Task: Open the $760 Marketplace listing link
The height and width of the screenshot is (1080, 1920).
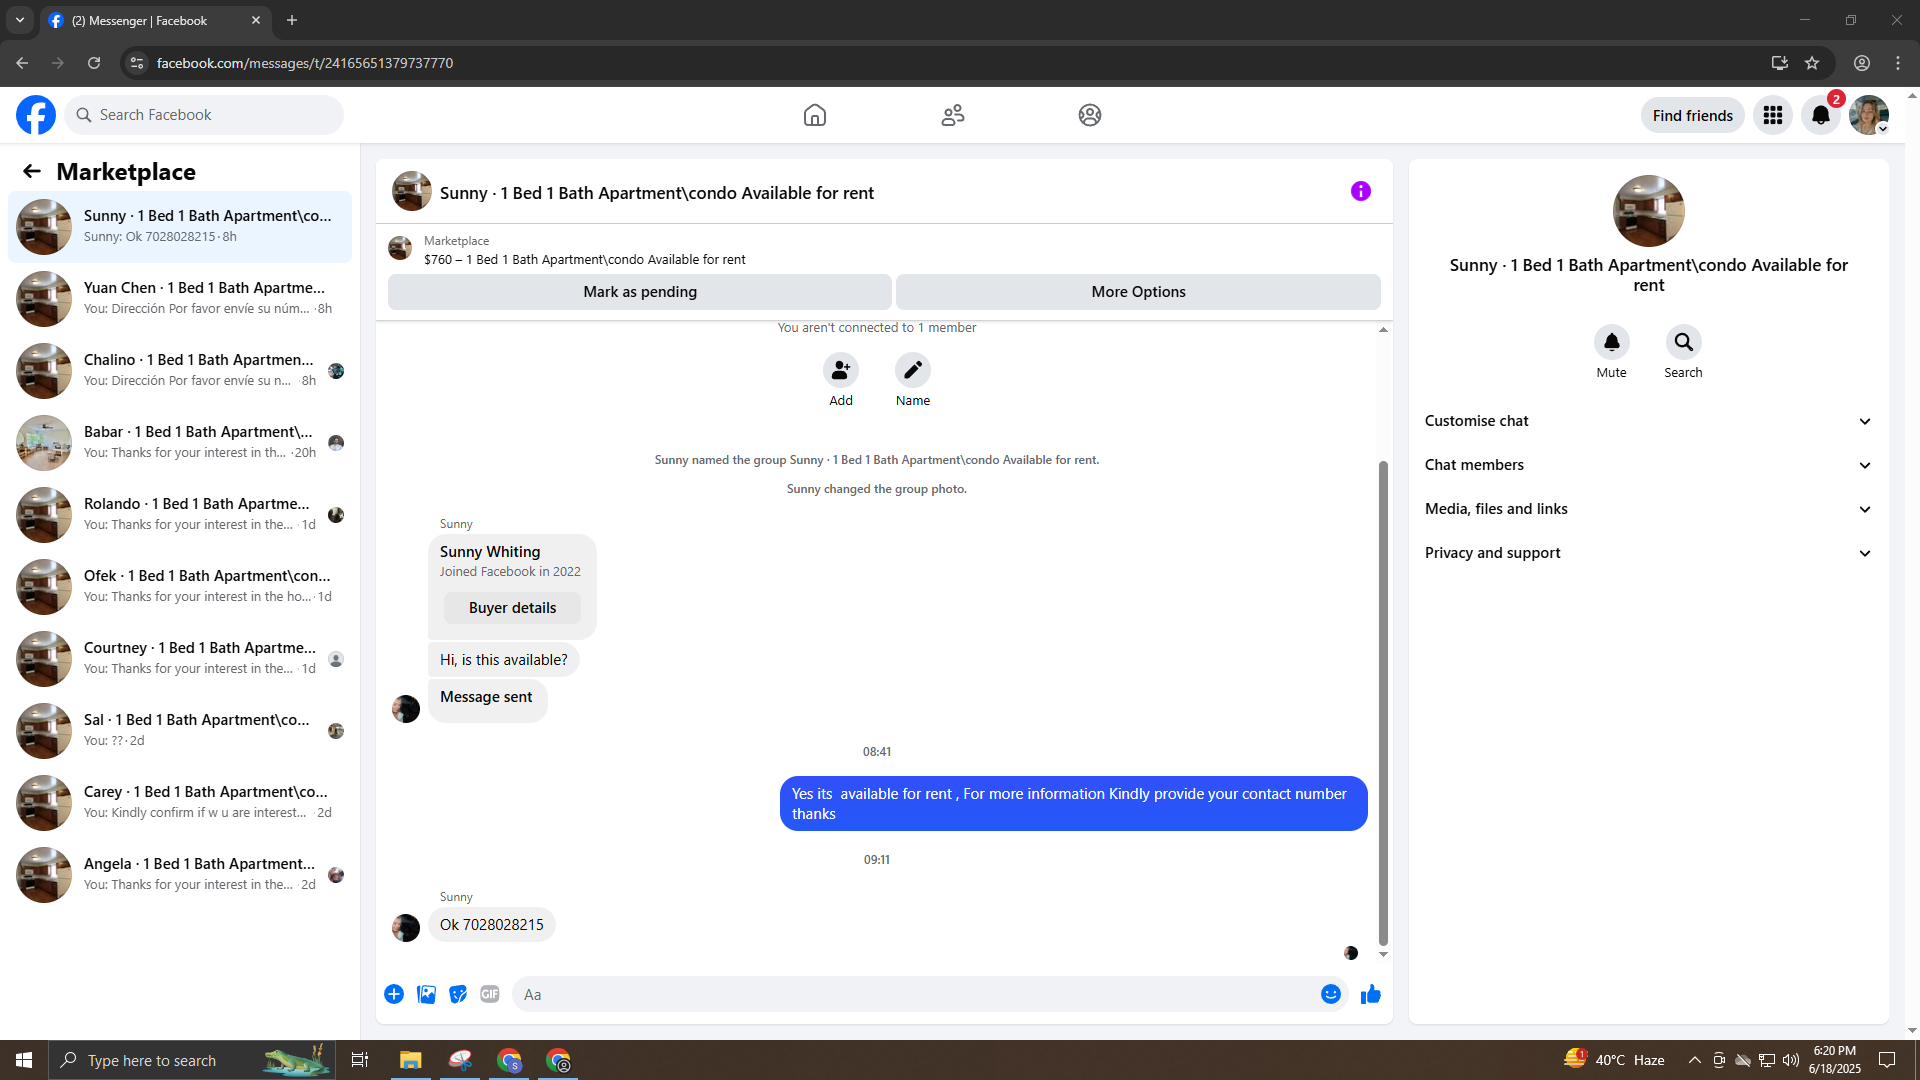Action: click(584, 259)
